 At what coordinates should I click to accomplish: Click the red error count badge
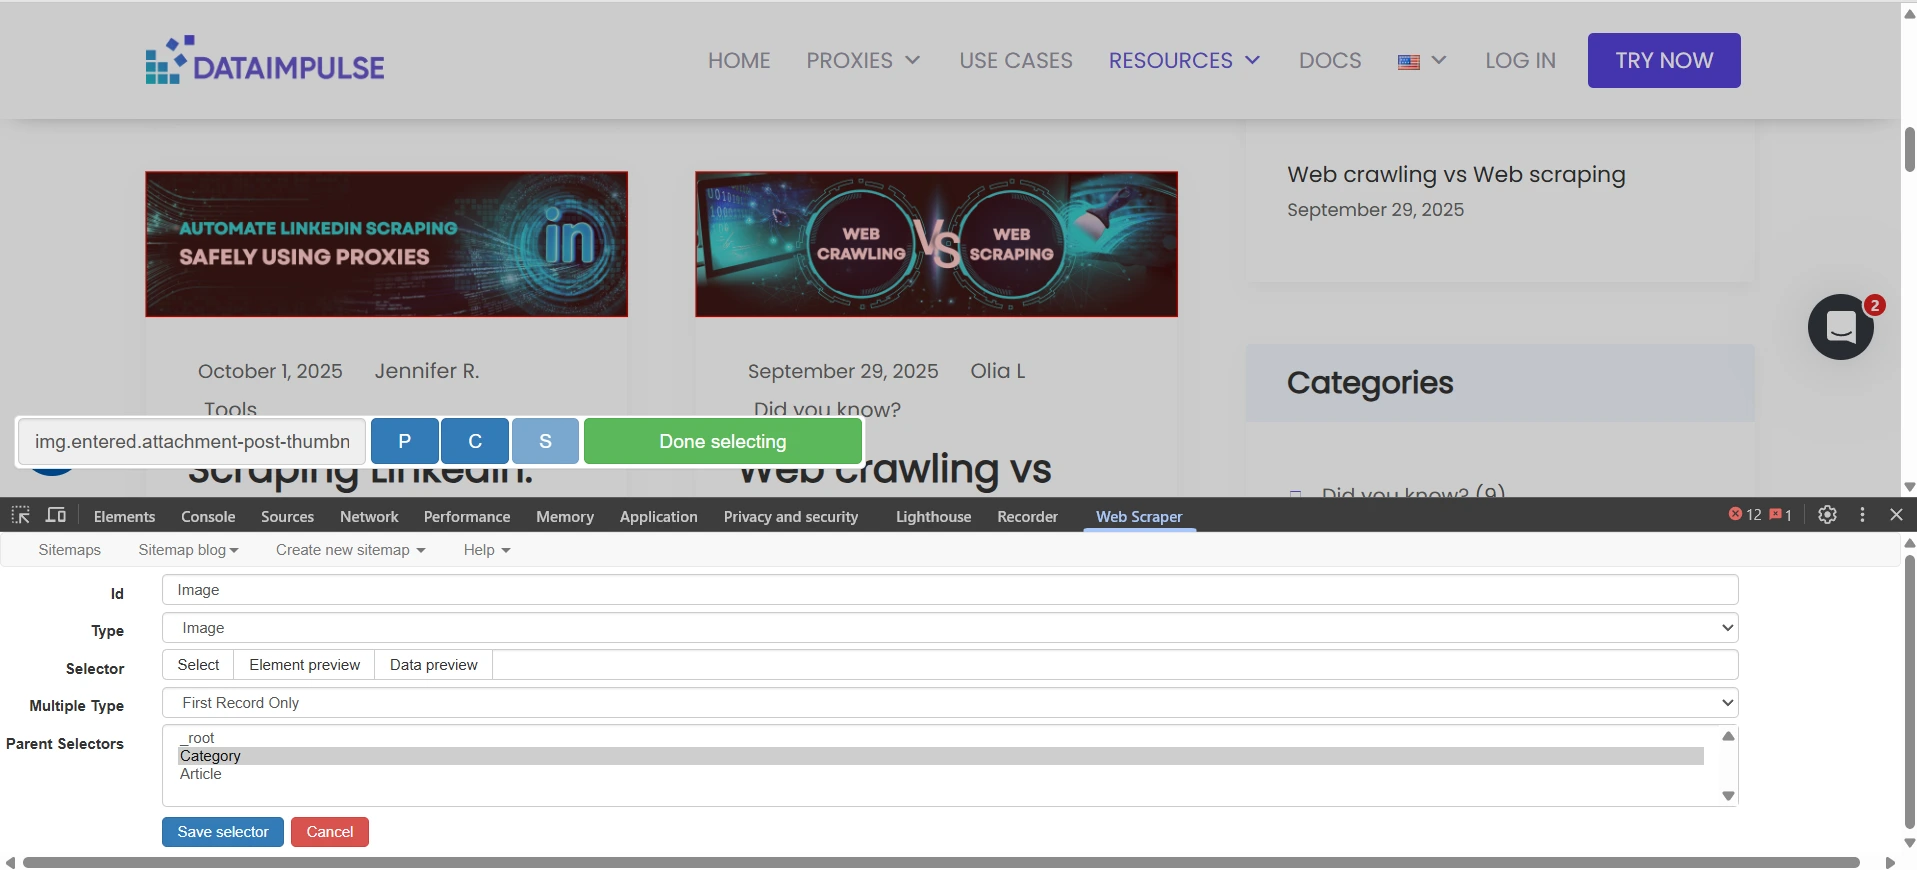(x=1745, y=515)
